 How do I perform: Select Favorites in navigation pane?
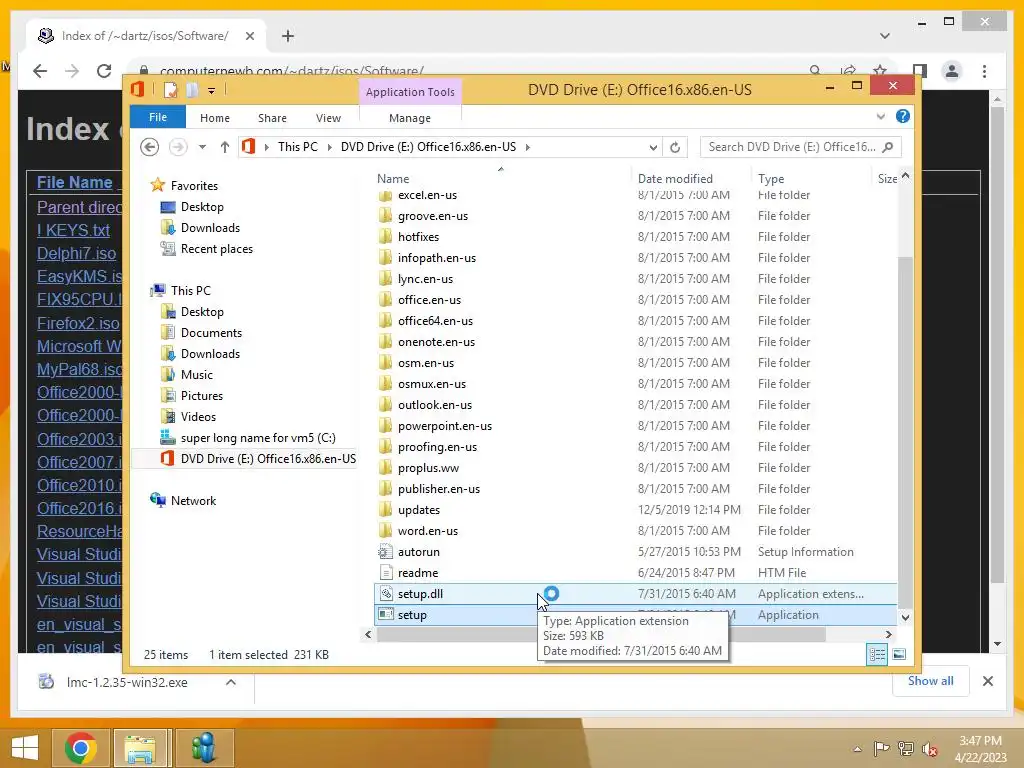pyautogui.click(x=194, y=185)
